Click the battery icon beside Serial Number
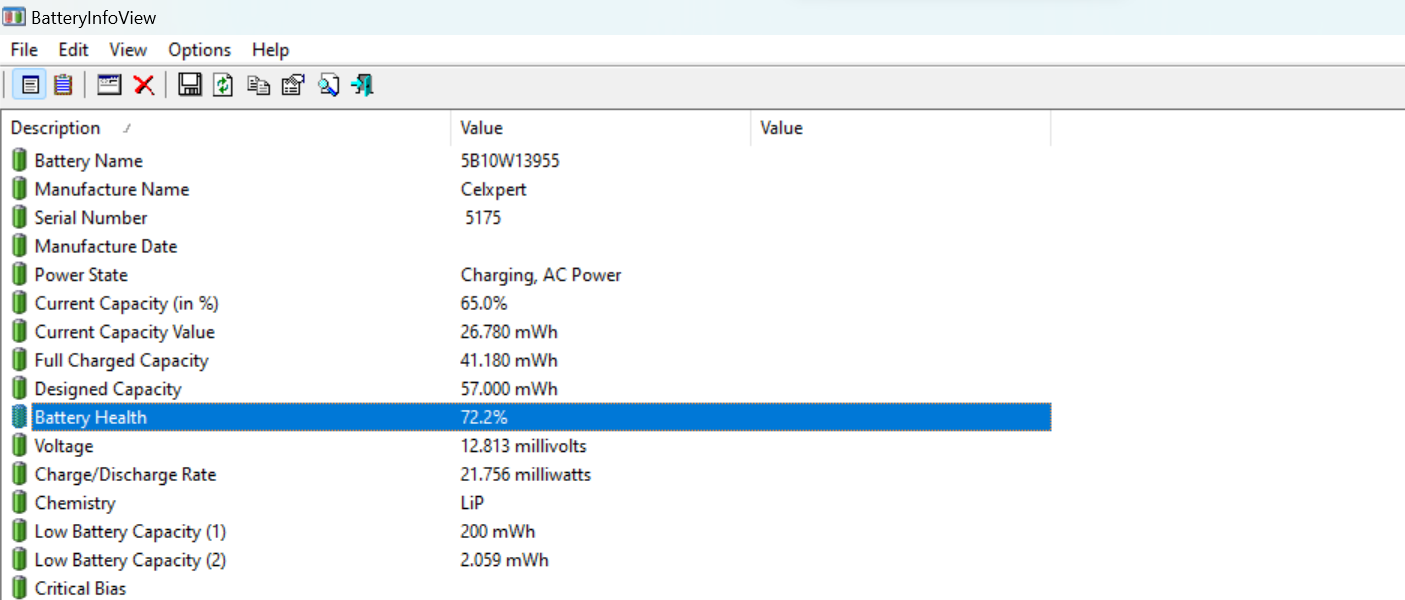The image size is (1405, 600). click(19, 217)
